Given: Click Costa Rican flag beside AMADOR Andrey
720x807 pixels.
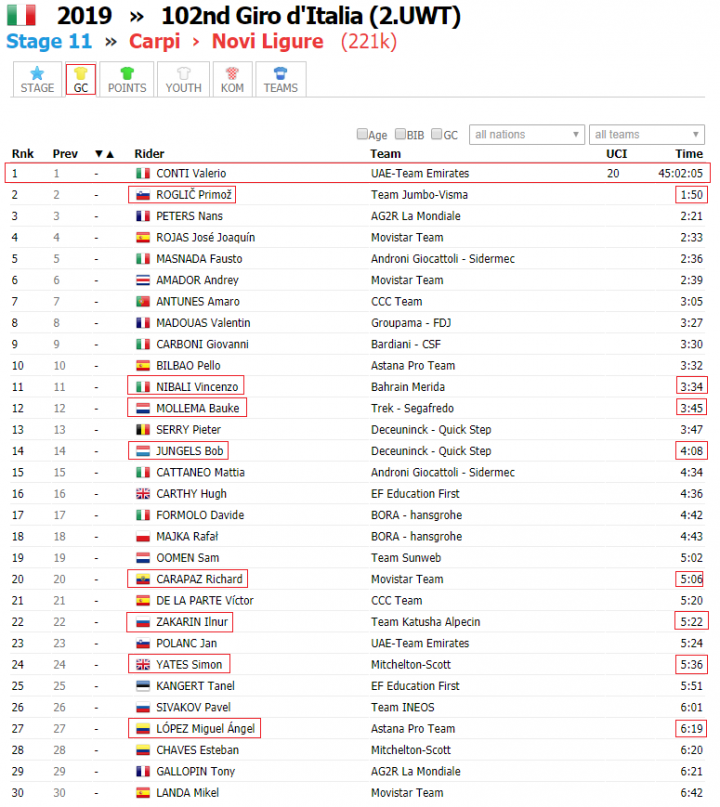Looking at the screenshot, I should pyautogui.click(x=143, y=280).
